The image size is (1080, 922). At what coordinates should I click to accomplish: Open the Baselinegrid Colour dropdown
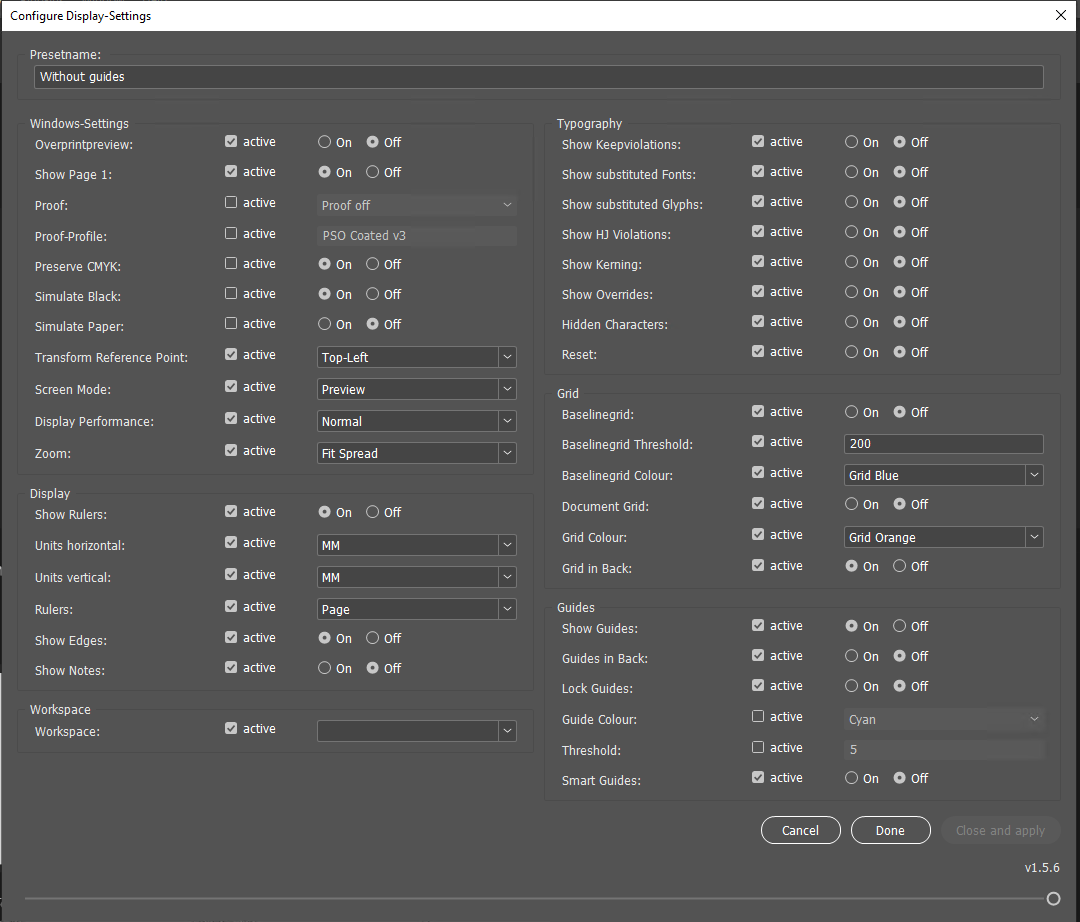(943, 475)
